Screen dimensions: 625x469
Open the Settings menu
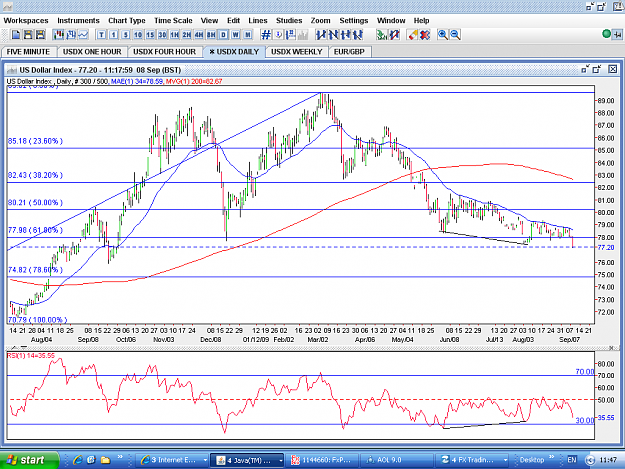tap(354, 20)
